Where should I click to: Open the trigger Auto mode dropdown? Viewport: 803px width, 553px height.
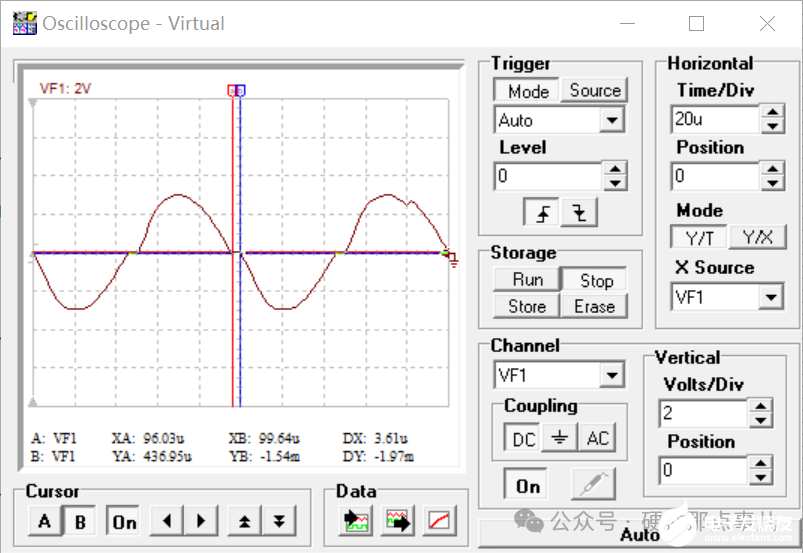611,120
